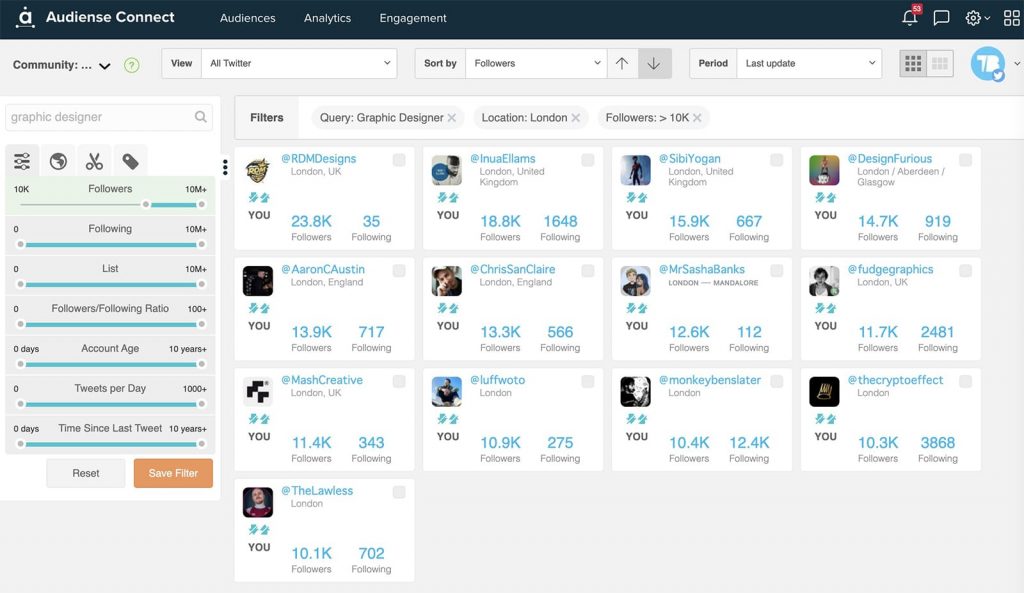This screenshot has width=1024, height=593.
Task: Click the Audiense Connect logo icon
Action: tap(25, 18)
